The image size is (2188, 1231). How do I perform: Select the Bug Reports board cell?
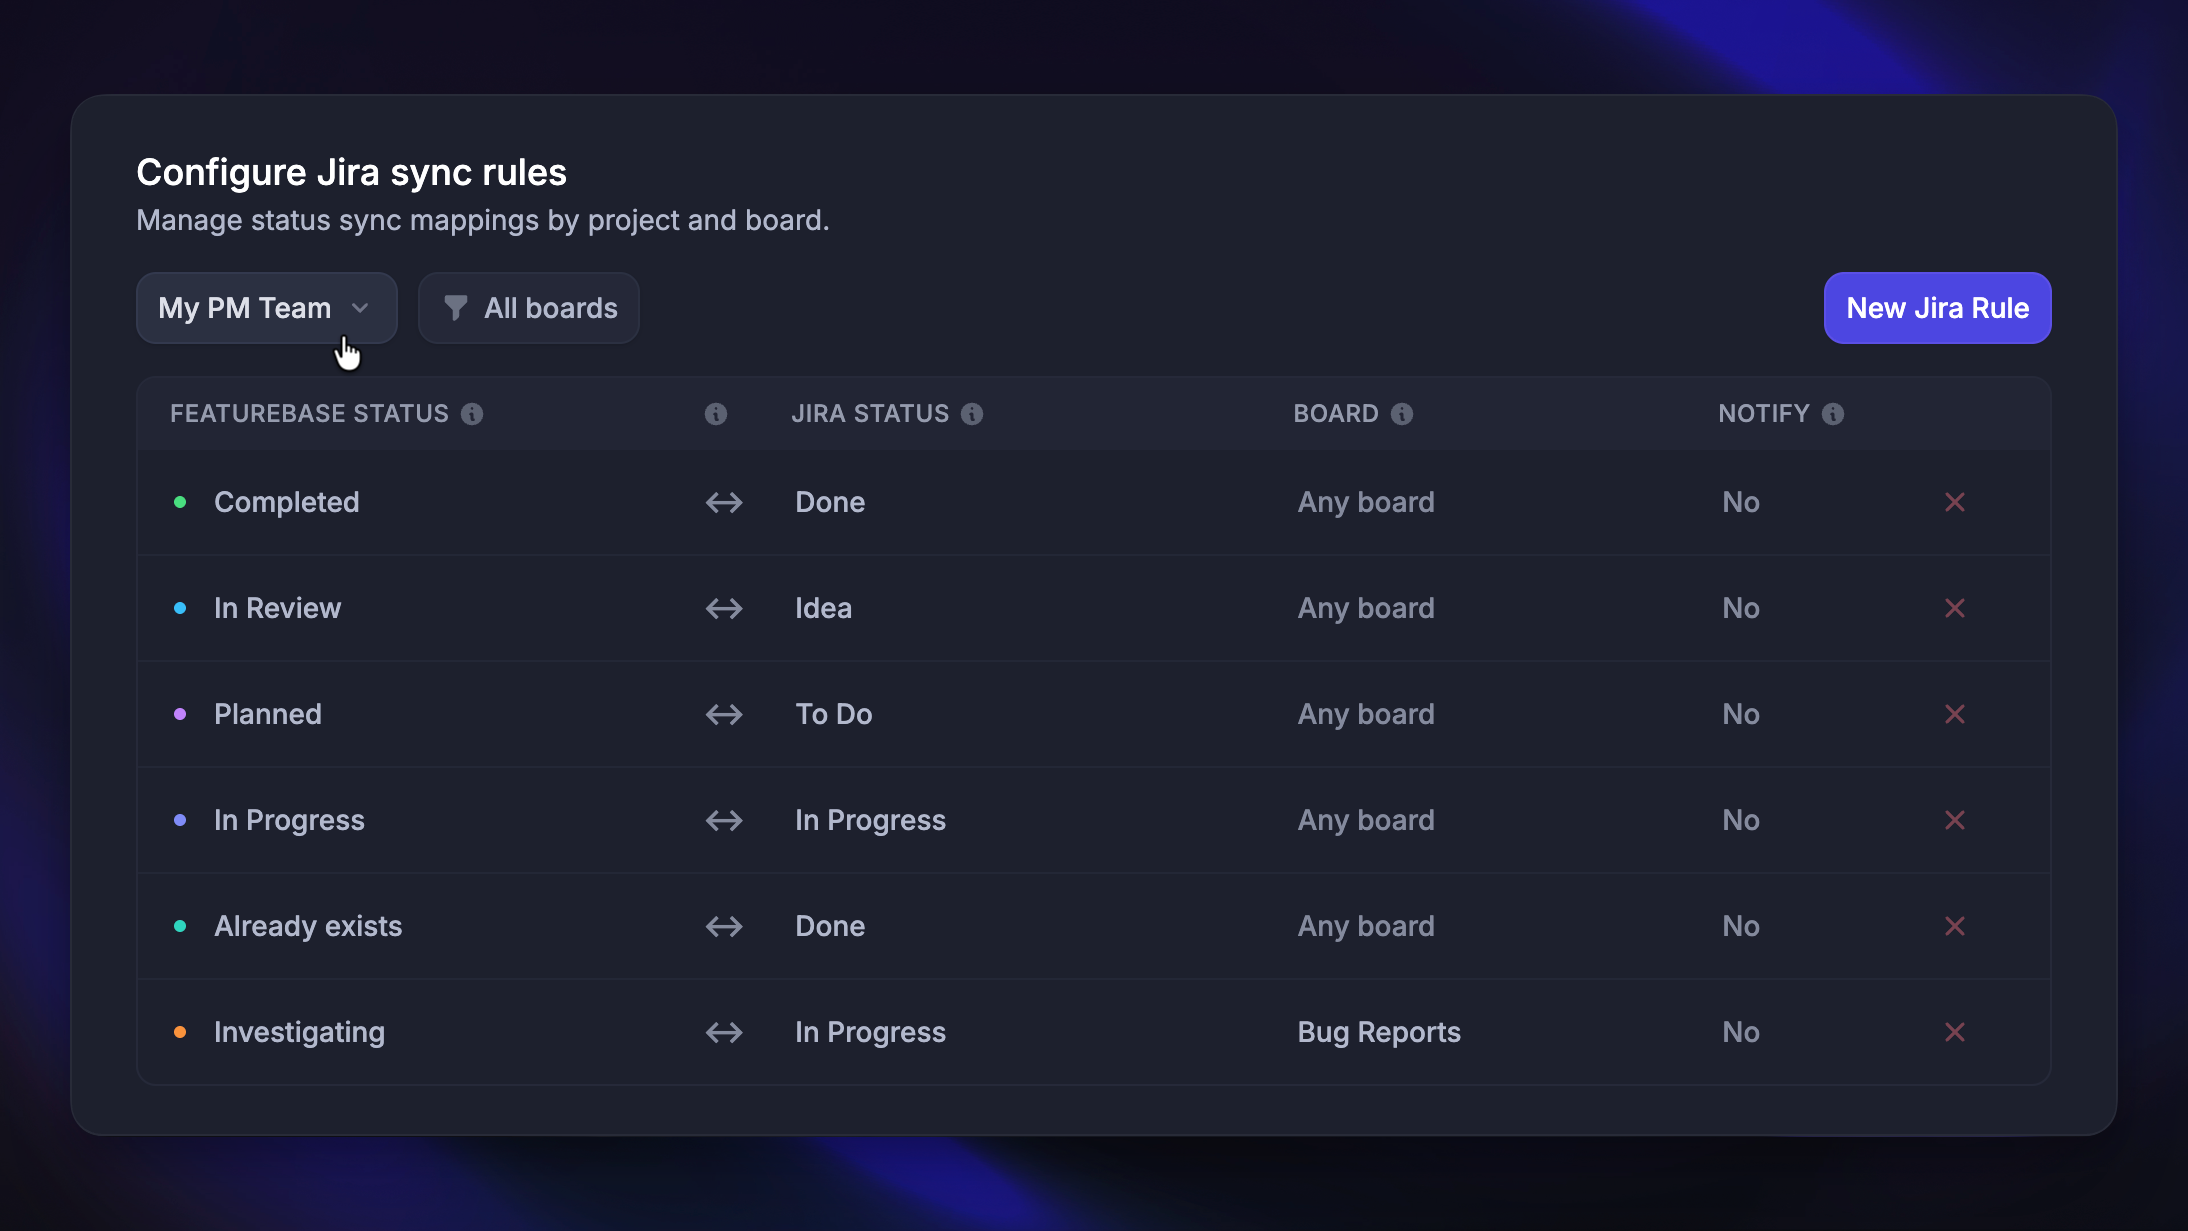pos(1379,1032)
